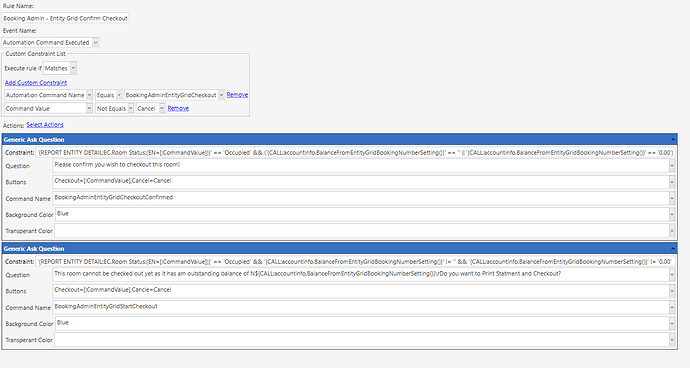Expand dropdown of 'Cancle=Cancel' Buttons field
Image resolution: width=690 pixels, height=368 pixels.
(x=672, y=291)
